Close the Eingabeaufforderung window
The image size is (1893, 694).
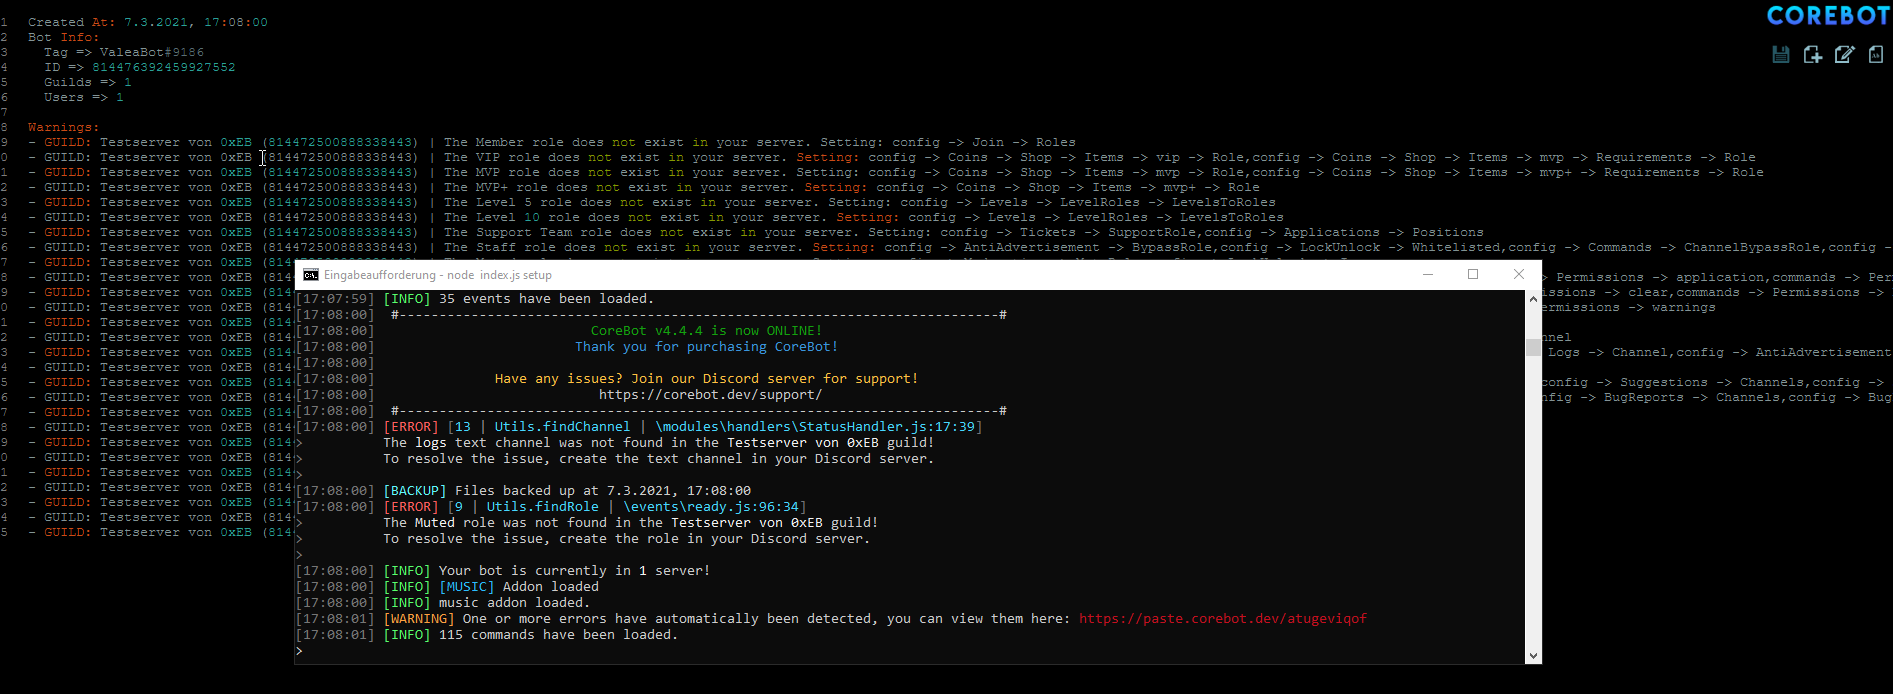click(x=1519, y=274)
